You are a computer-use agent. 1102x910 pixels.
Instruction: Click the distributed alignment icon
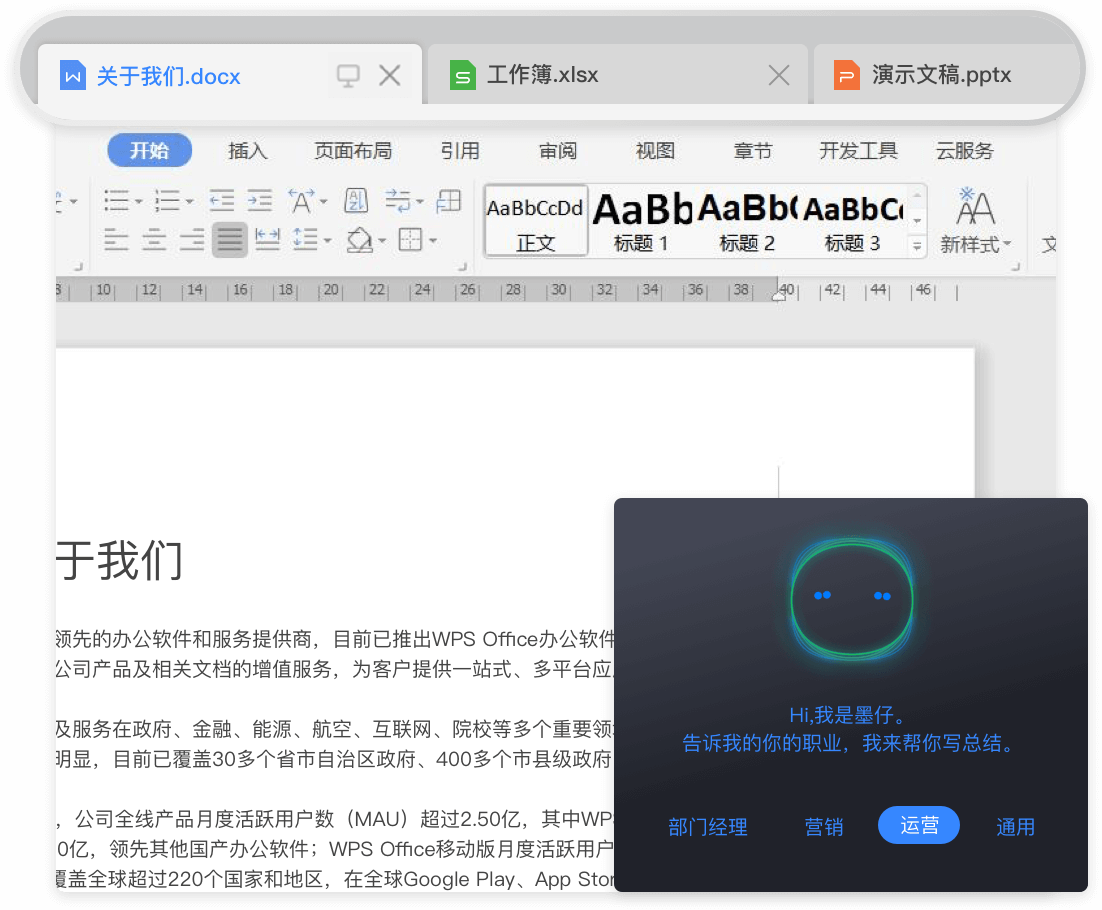[267, 240]
